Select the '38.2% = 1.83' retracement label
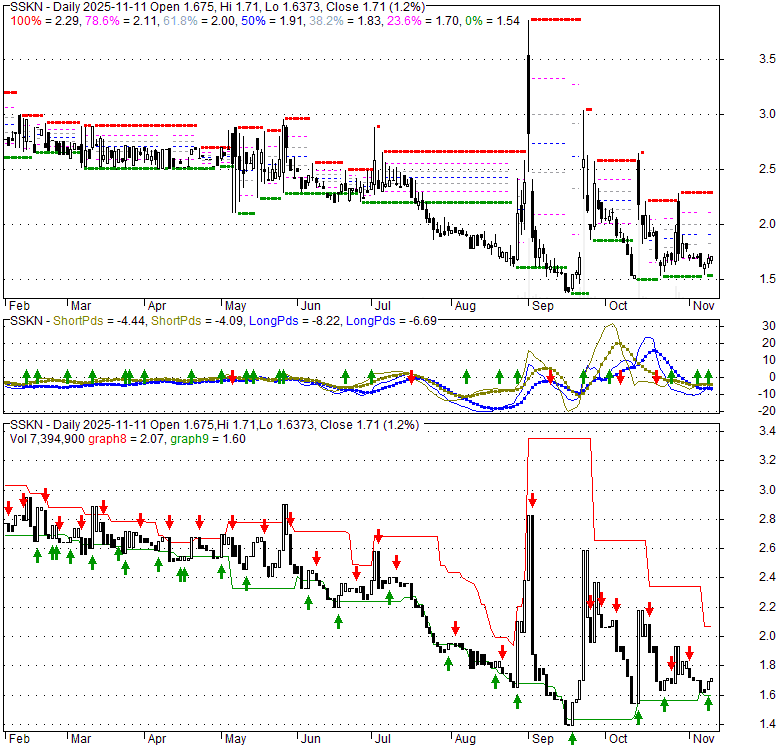780x745 pixels. click(345, 21)
